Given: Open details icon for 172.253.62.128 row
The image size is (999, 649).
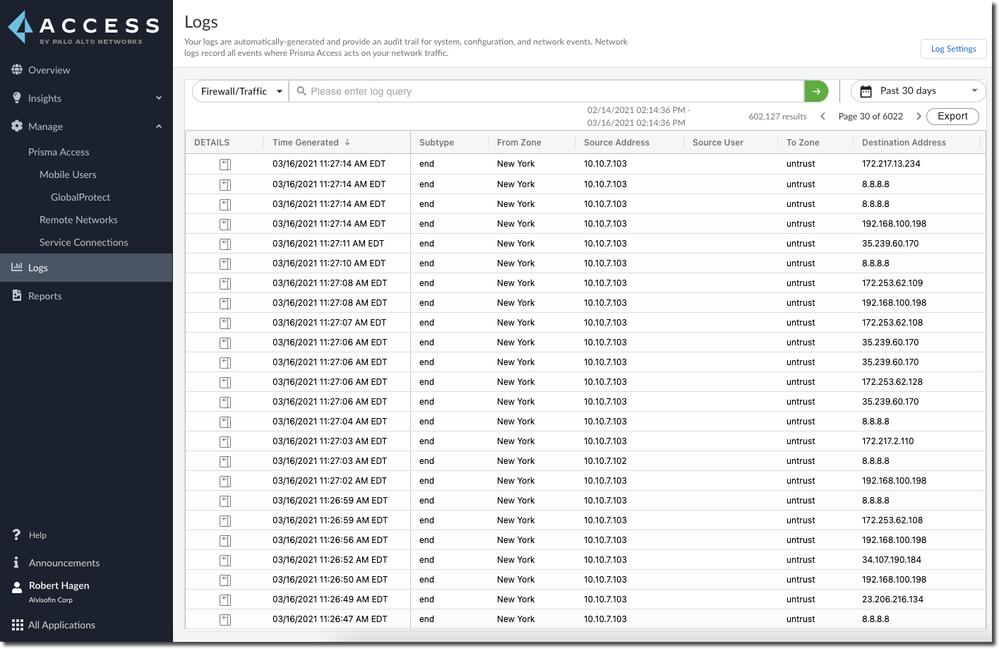Looking at the screenshot, I should click(225, 382).
